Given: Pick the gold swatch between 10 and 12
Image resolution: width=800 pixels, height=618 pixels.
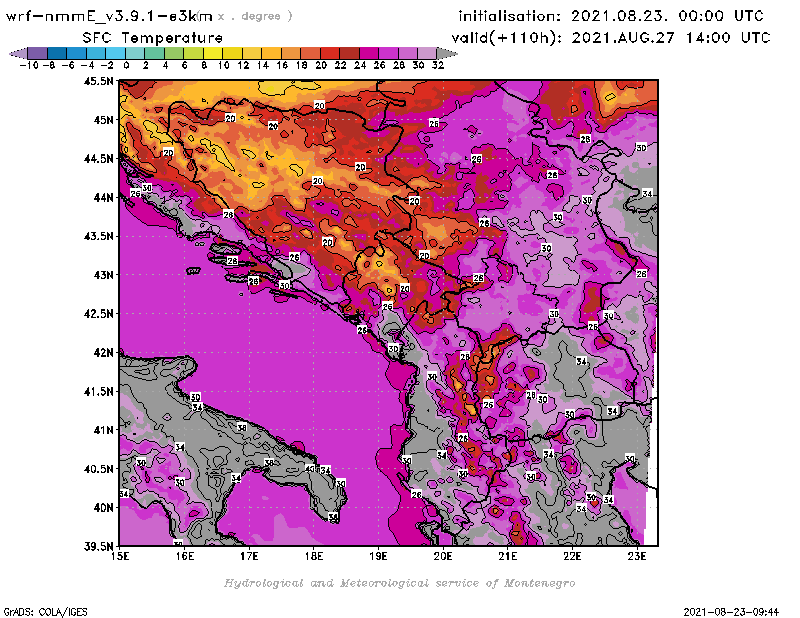Looking at the screenshot, I should [232, 53].
